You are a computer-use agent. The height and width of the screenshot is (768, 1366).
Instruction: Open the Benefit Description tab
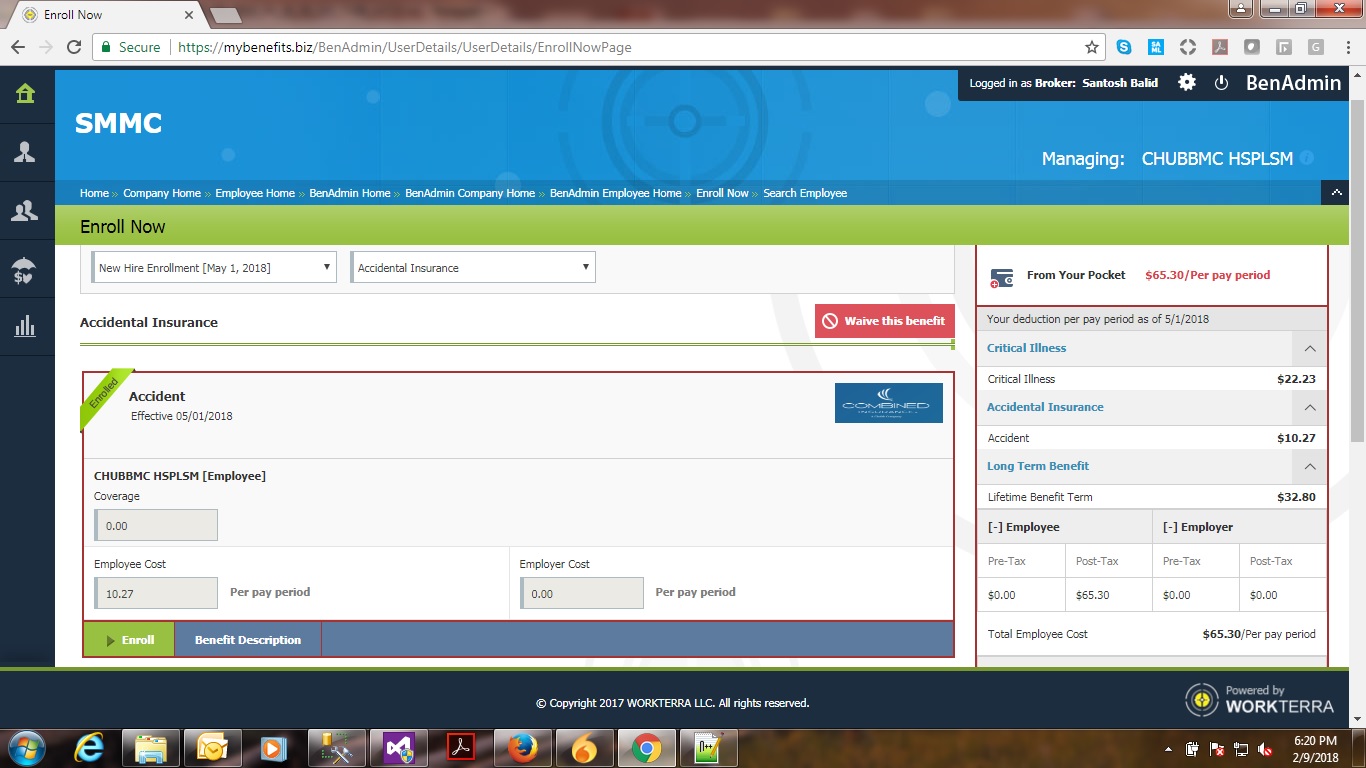248,640
